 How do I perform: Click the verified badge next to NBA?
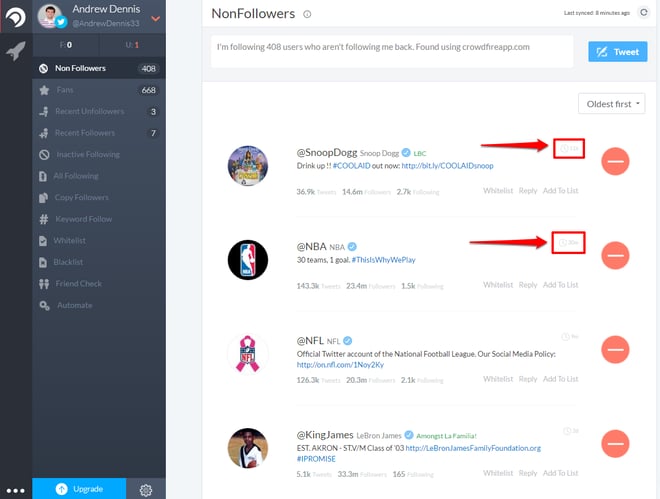click(x=352, y=247)
